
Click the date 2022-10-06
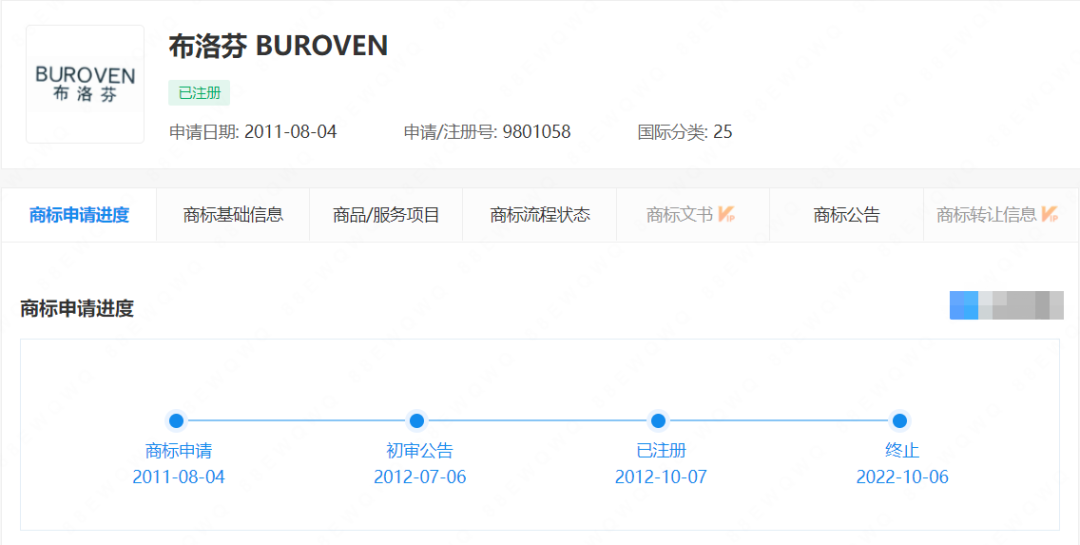tap(902, 477)
